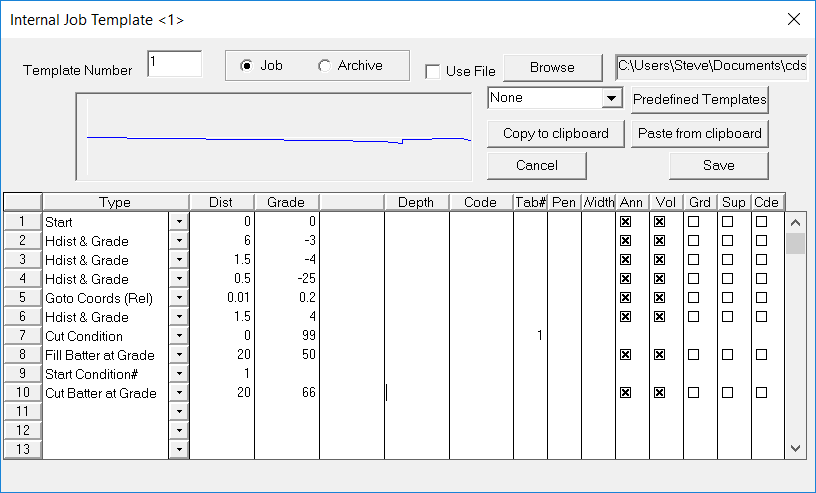Screen dimensions: 816x493
Task: Enable the Use File checkbox
Action: pos(432,71)
